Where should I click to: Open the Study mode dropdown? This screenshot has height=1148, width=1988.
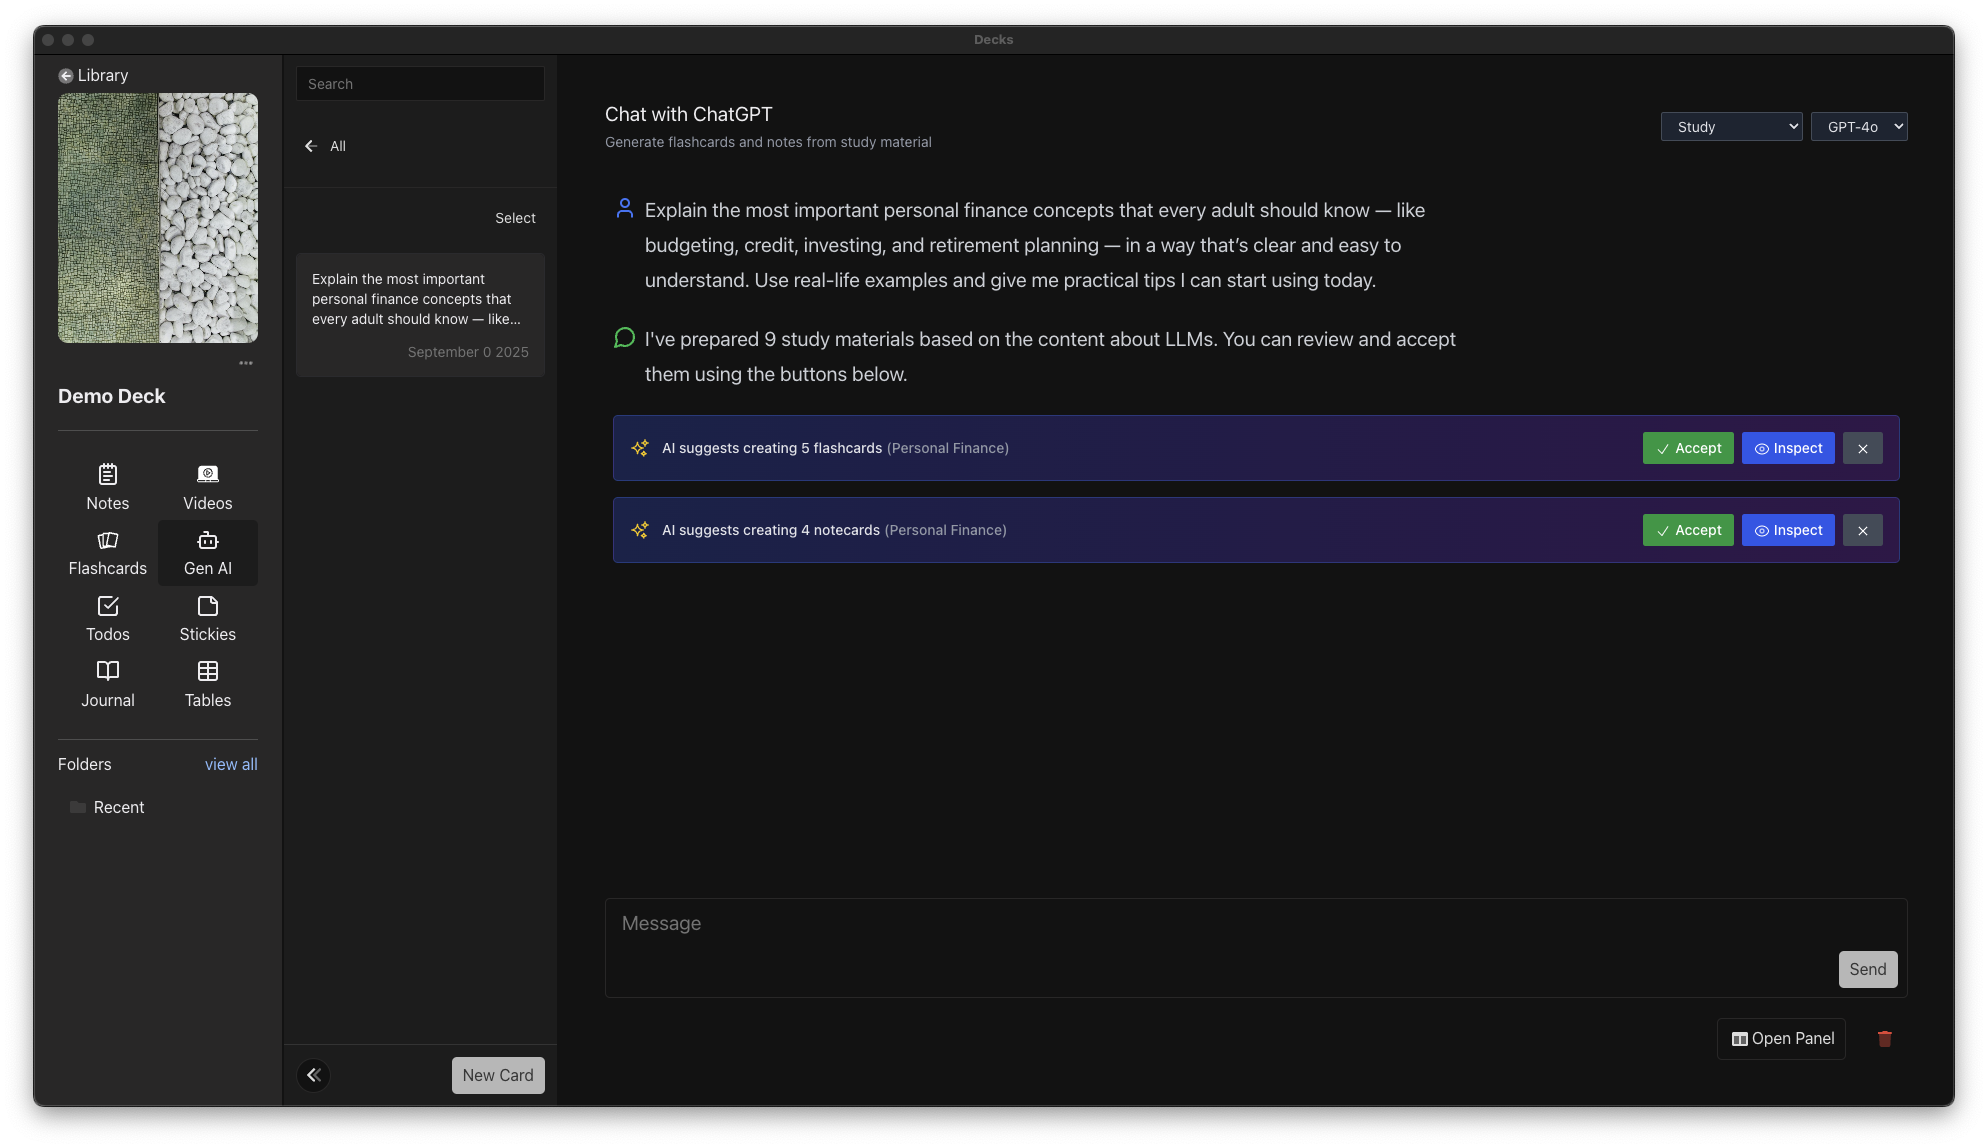click(x=1731, y=126)
